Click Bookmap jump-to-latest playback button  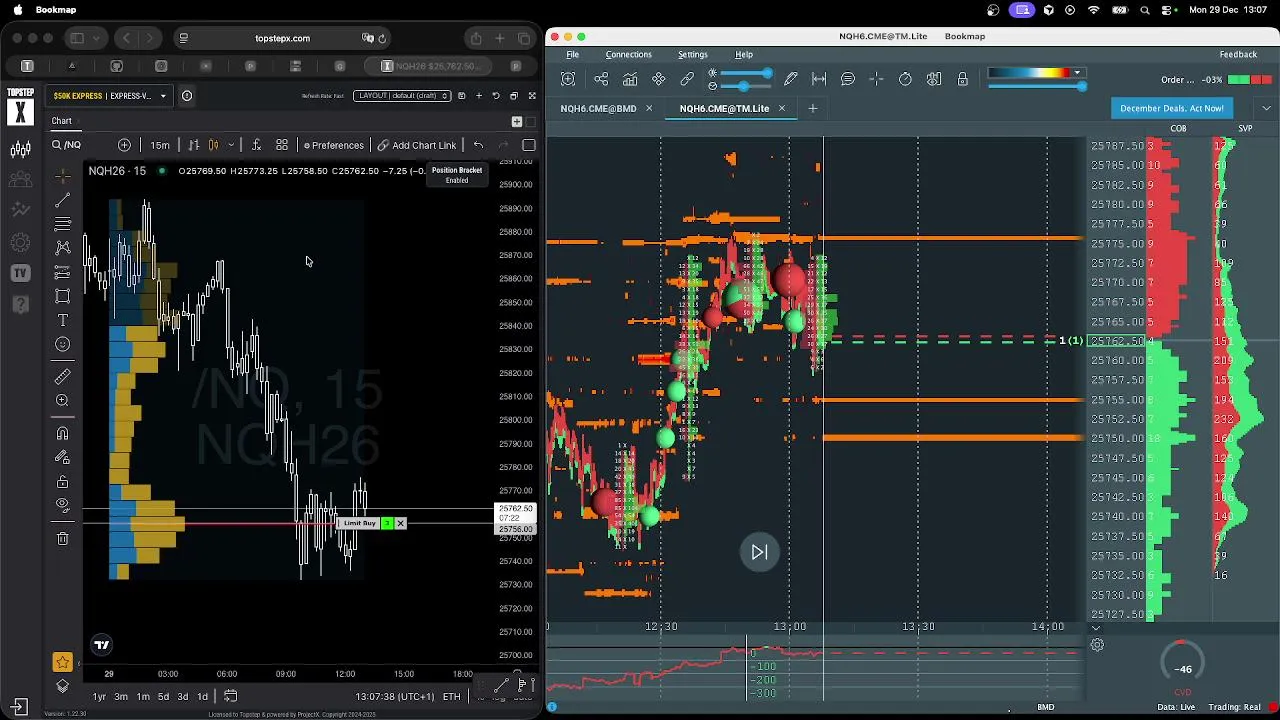pyautogui.click(x=759, y=552)
